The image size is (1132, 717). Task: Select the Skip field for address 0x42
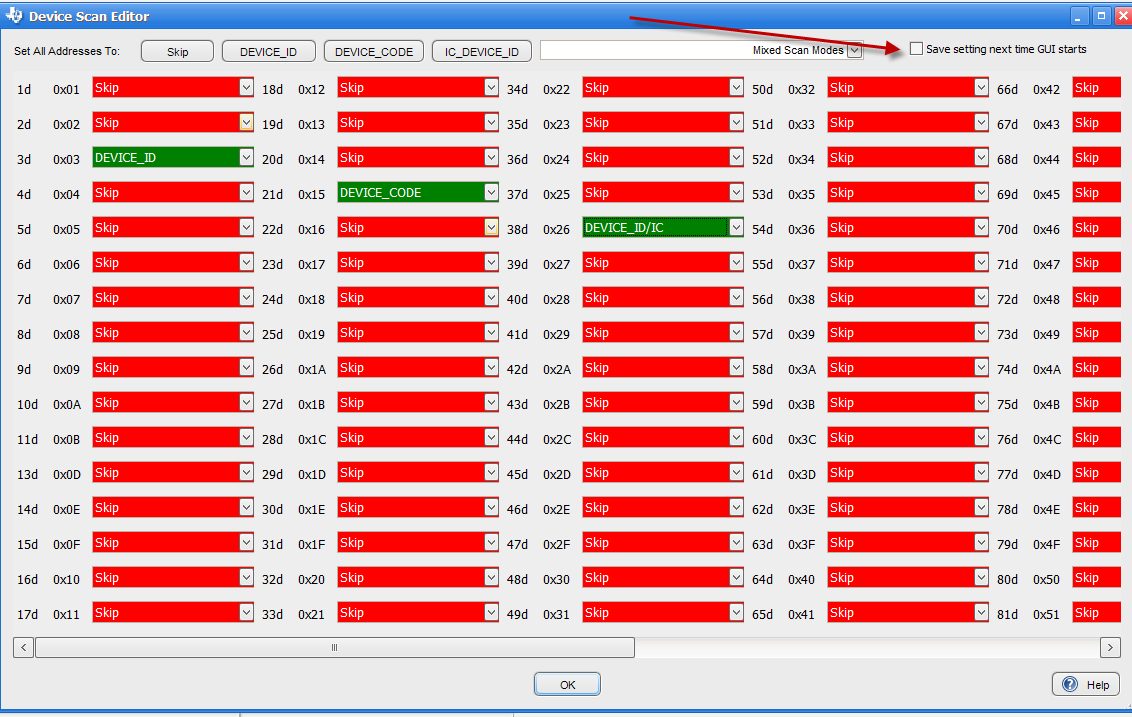1096,87
